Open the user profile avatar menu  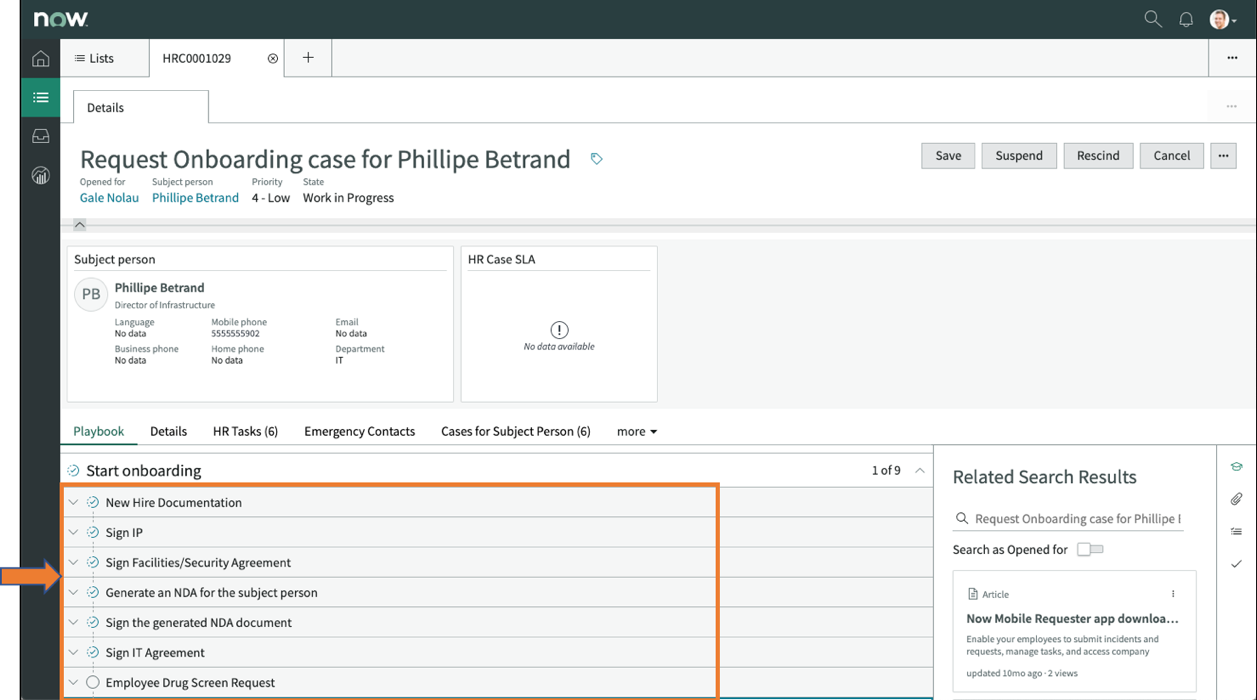(x=1222, y=19)
